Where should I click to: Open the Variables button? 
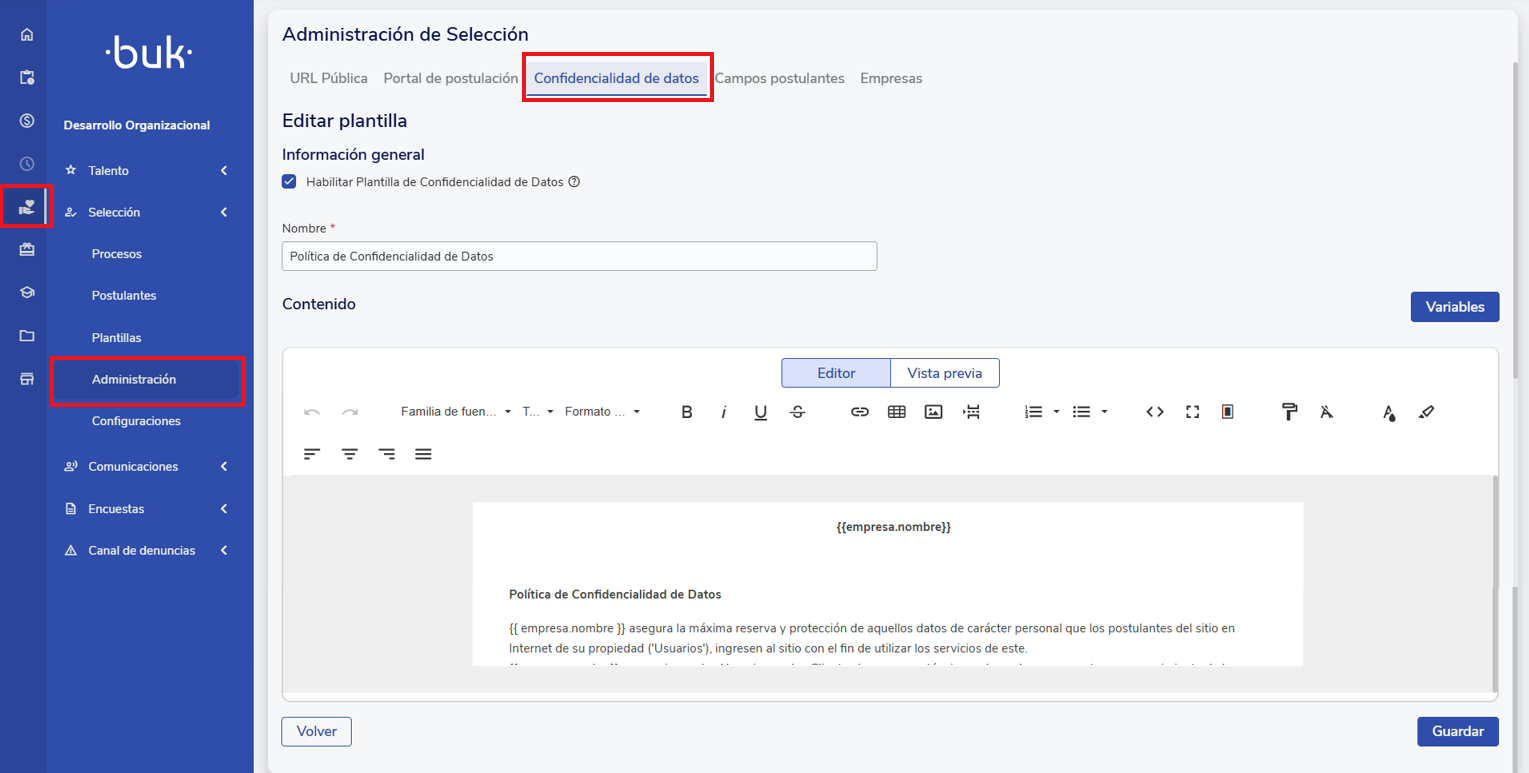click(x=1454, y=307)
